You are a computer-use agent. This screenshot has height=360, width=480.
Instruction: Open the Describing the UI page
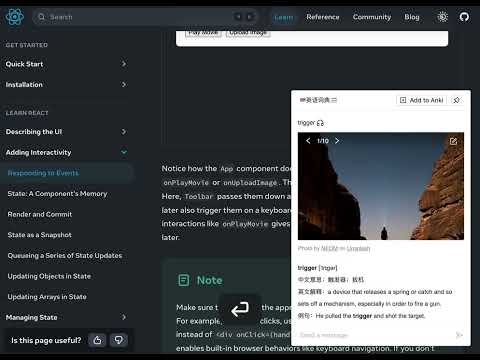pyautogui.click(x=34, y=132)
